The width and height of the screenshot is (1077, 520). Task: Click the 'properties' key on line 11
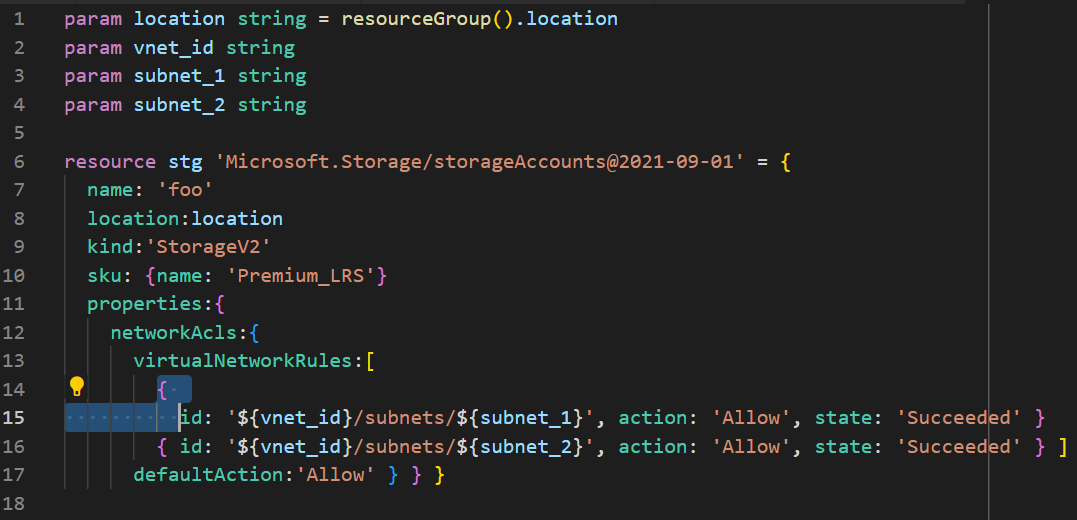145,304
